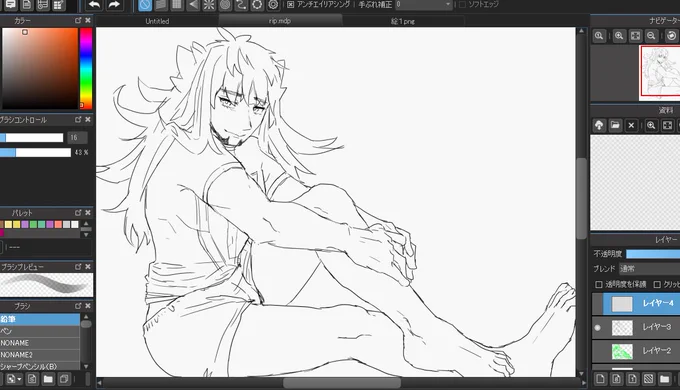The height and width of the screenshot is (390, 680).
Task: Undock the パレット panel with its pop-out icon
Action: tap(78, 213)
